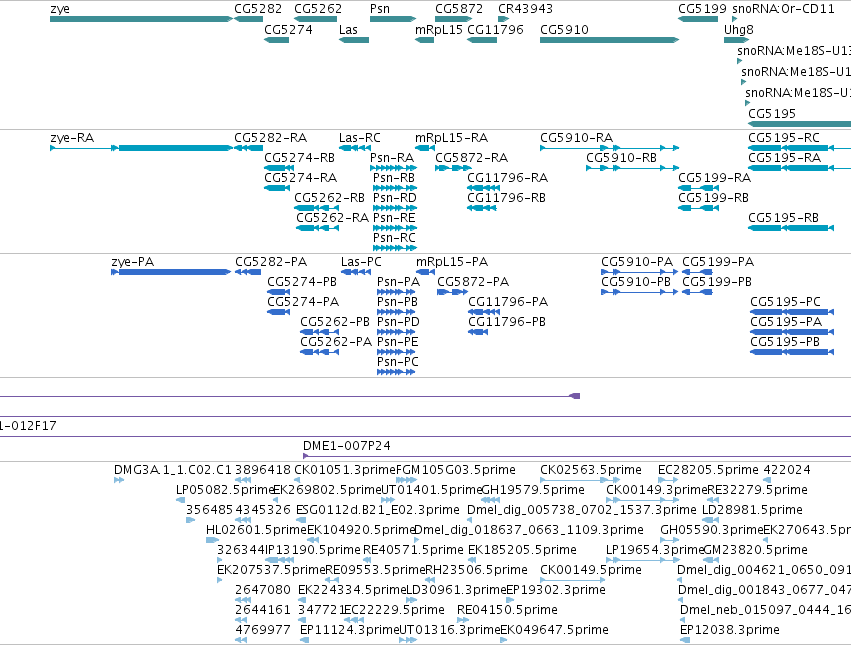The width and height of the screenshot is (851, 645).
Task: Open the mRpL15 gene label
Action: 439,29
